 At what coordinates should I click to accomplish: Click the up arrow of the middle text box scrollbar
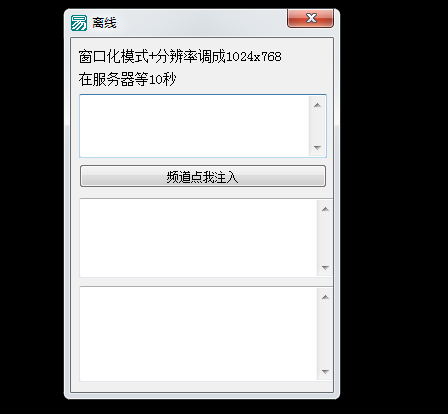(325, 209)
